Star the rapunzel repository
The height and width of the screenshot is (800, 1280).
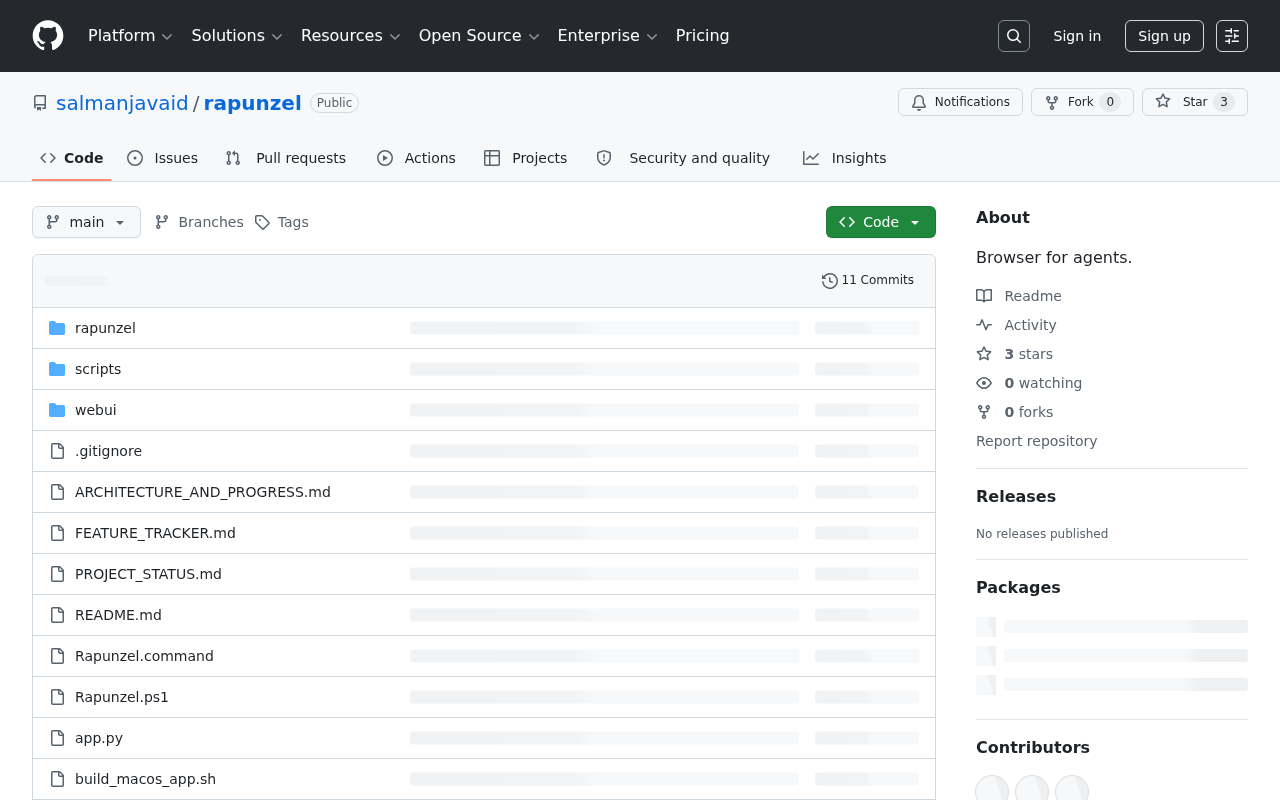[x=1195, y=102]
